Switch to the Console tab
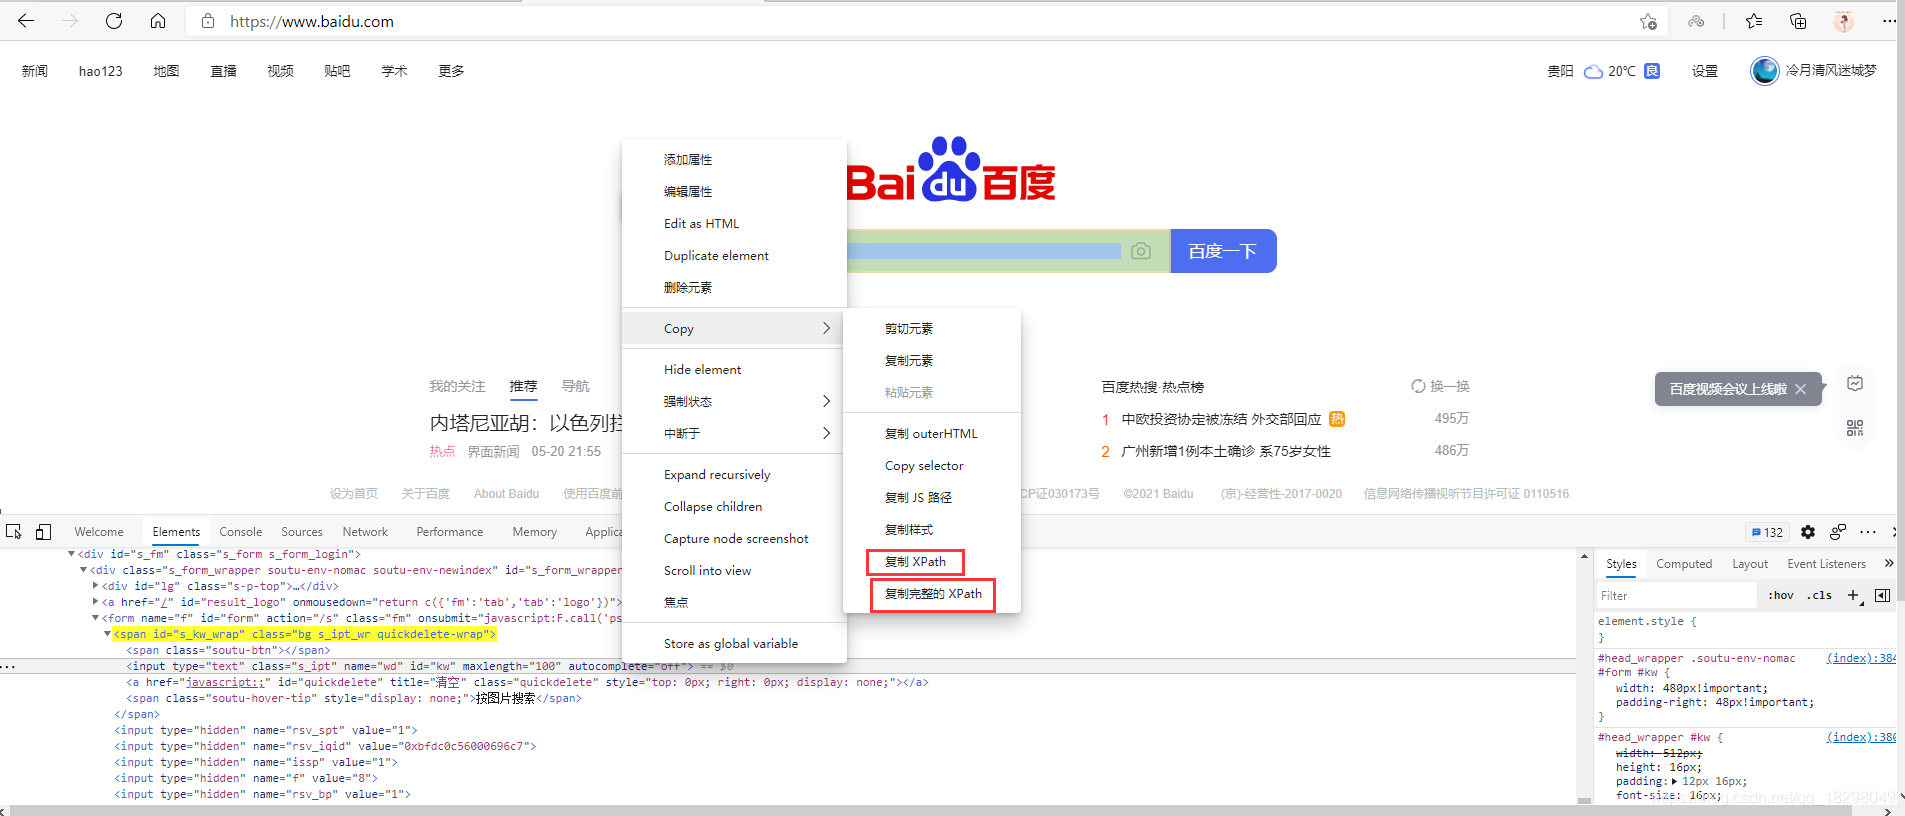Viewport: 1905px width, 816px height. [x=240, y=532]
